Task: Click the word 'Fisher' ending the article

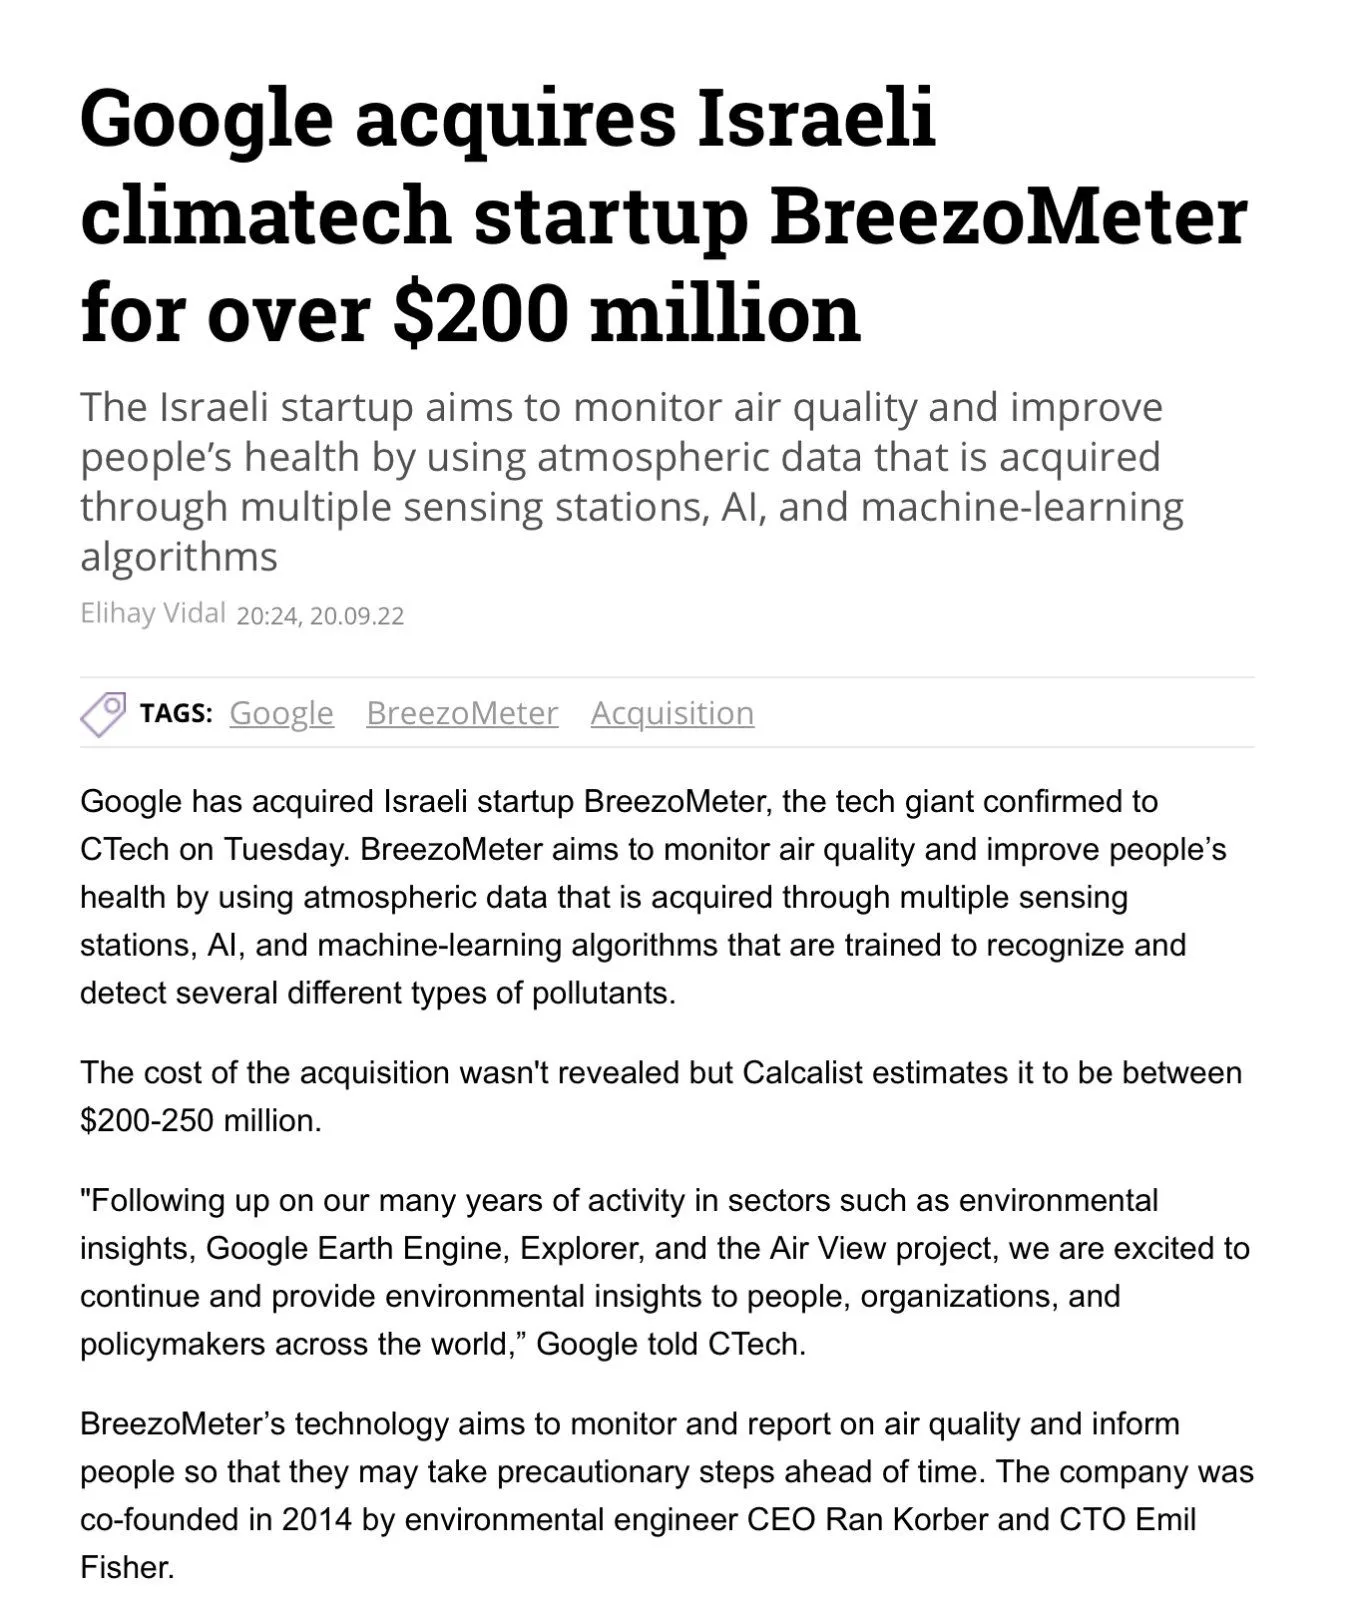Action: 126,1567
